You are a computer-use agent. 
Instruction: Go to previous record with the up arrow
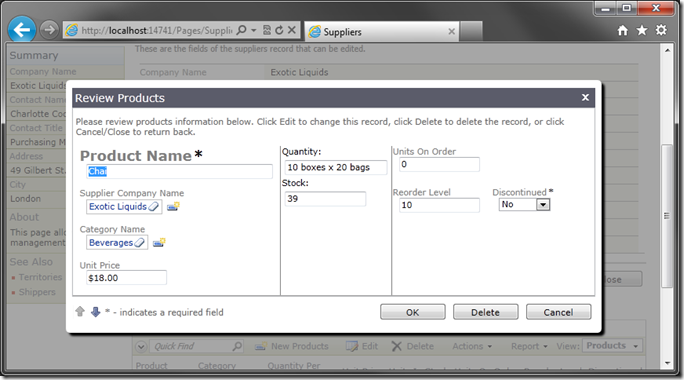80,312
